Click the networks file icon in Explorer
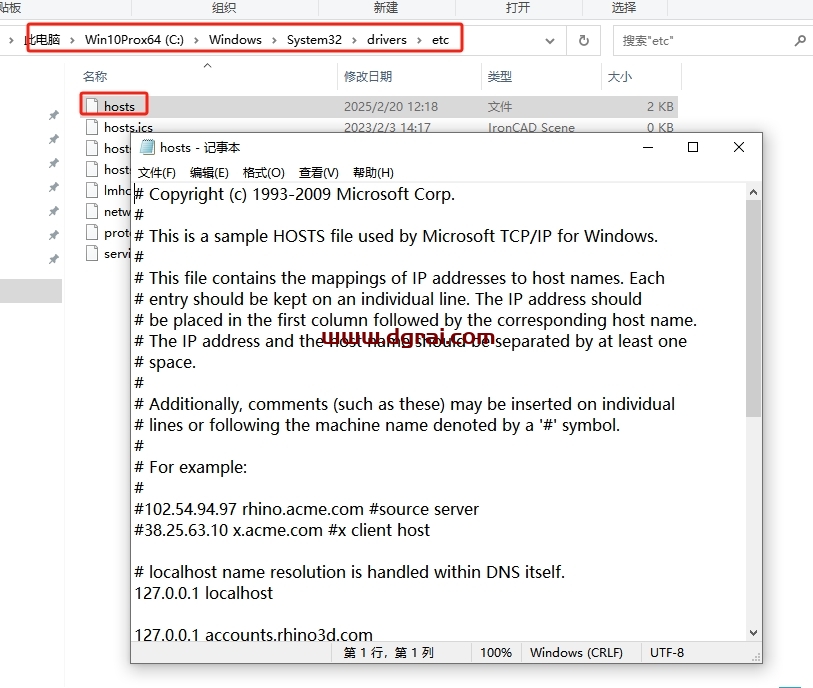 tap(92, 211)
